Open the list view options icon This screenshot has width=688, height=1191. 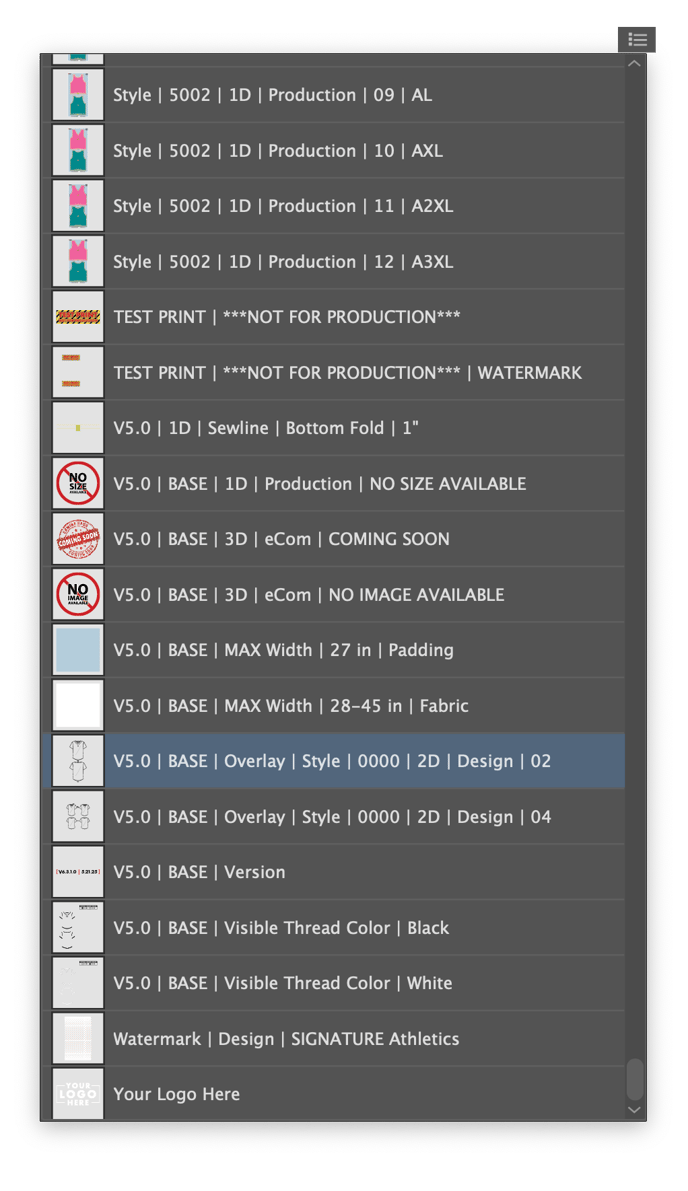point(637,40)
